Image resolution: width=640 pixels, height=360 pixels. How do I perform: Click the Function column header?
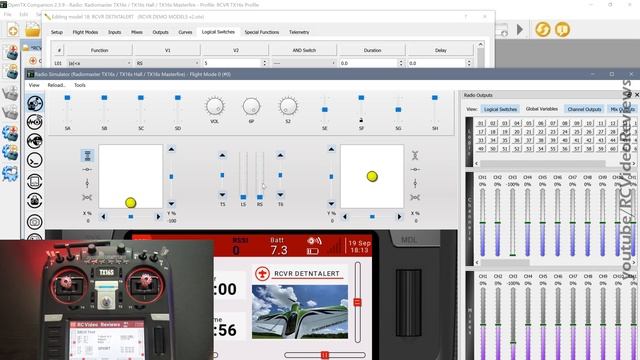99,50
